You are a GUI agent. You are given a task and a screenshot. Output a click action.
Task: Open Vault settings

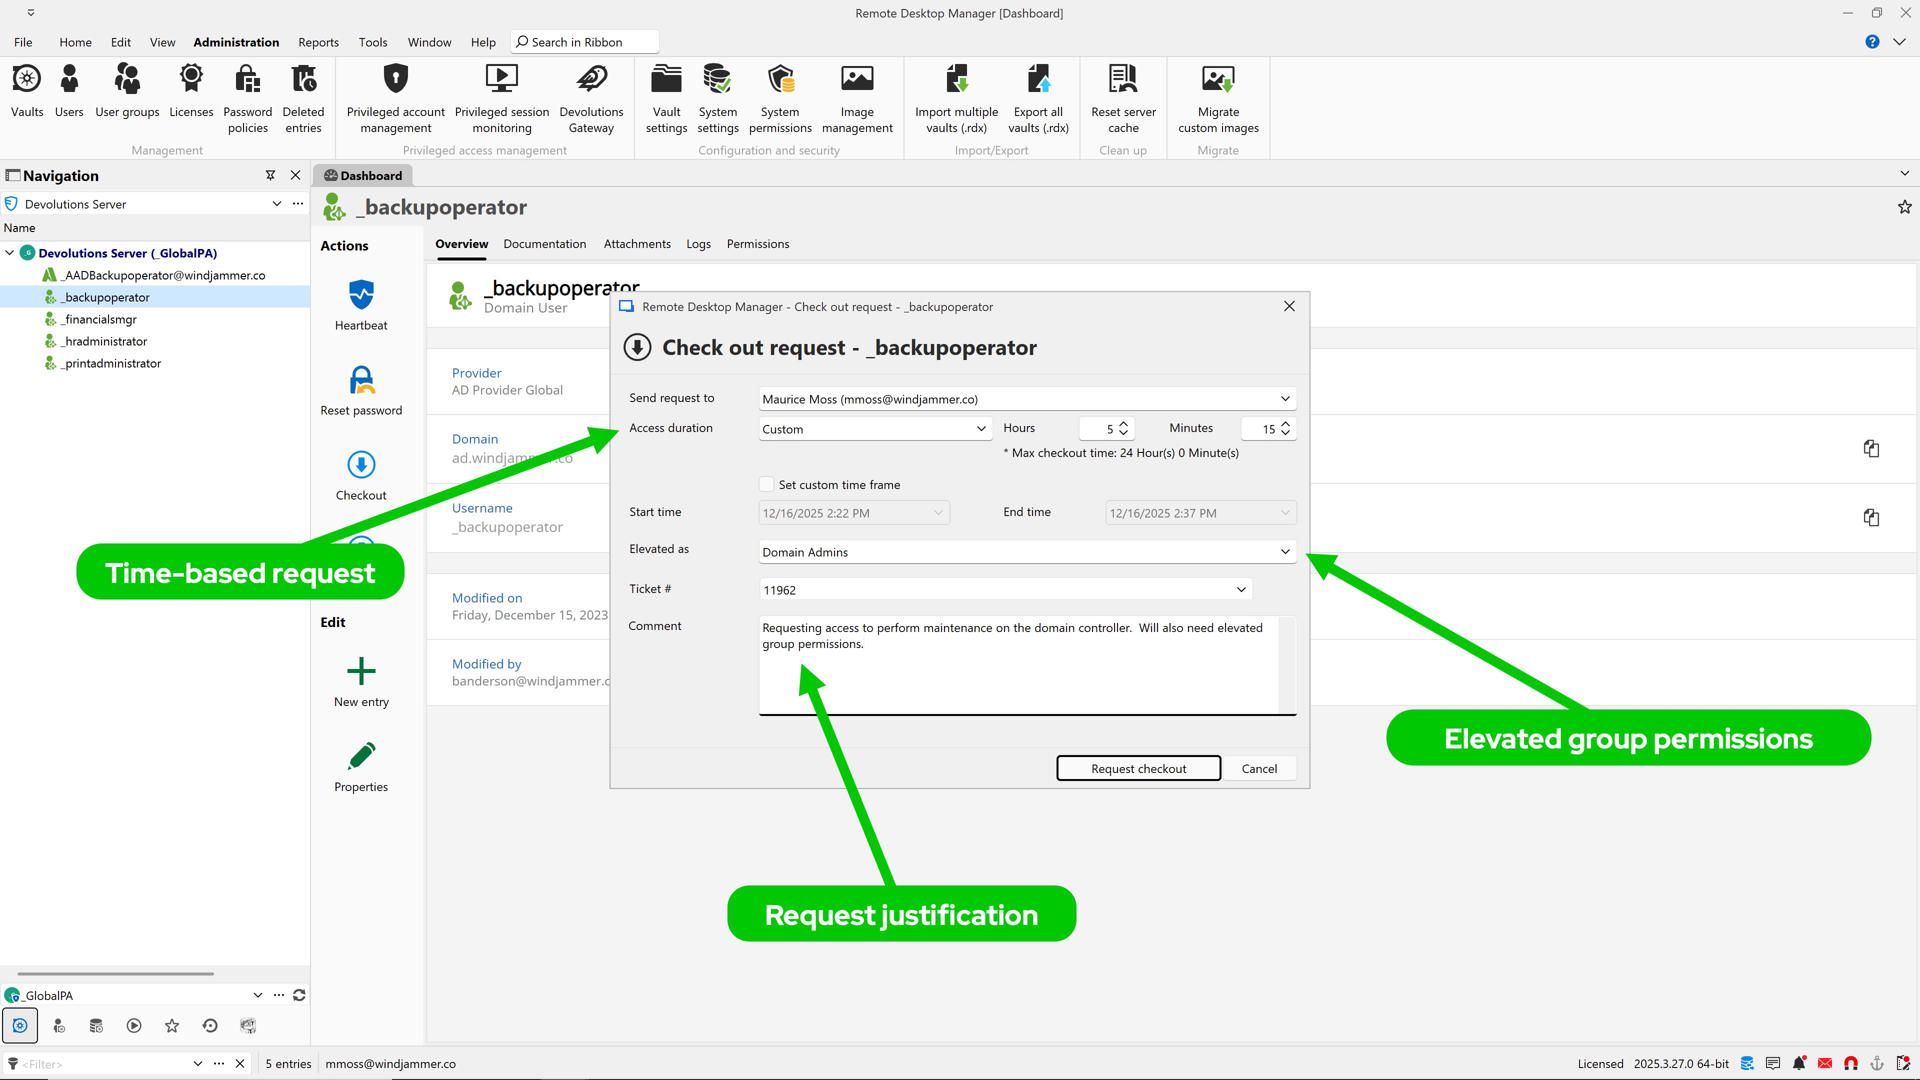[666, 98]
